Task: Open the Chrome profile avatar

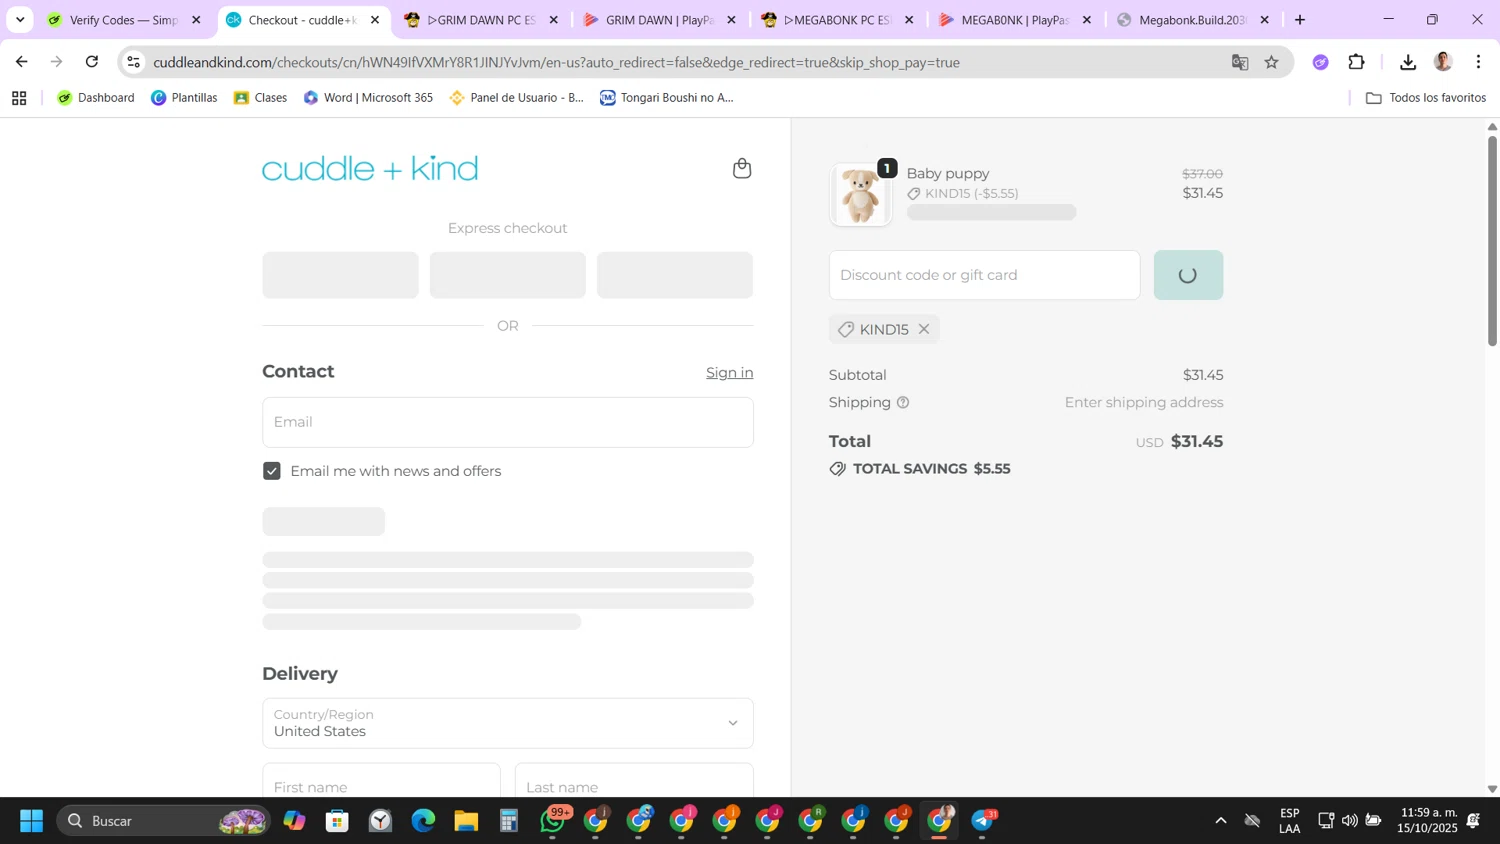Action: click(x=1443, y=62)
